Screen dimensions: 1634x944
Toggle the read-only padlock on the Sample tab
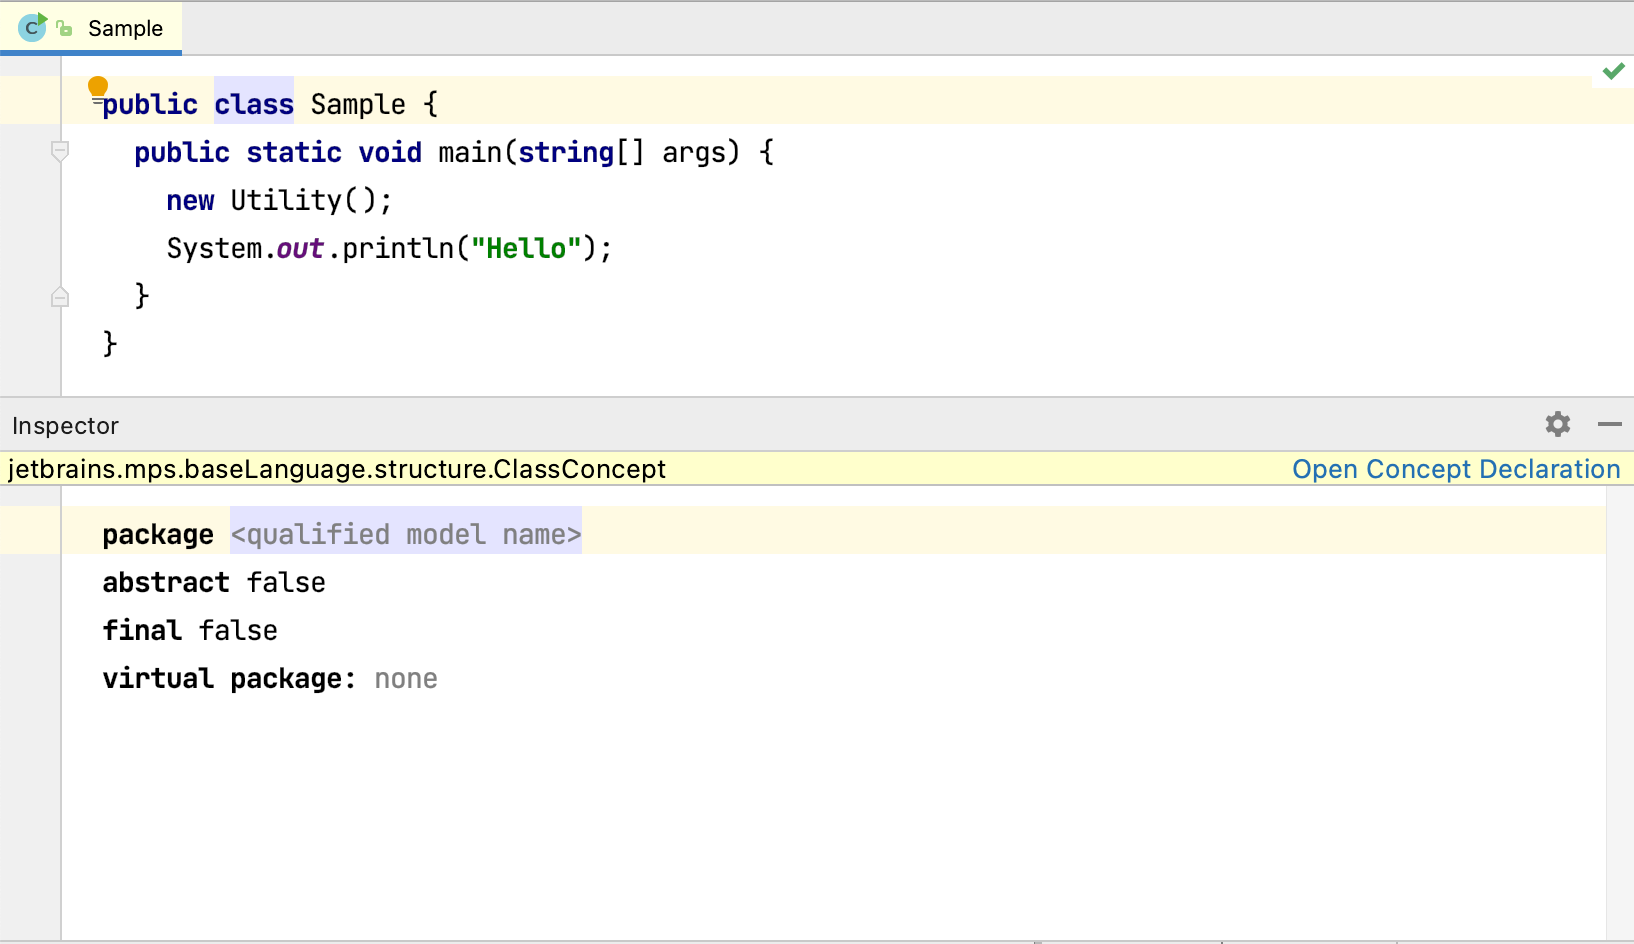pyautogui.click(x=61, y=27)
